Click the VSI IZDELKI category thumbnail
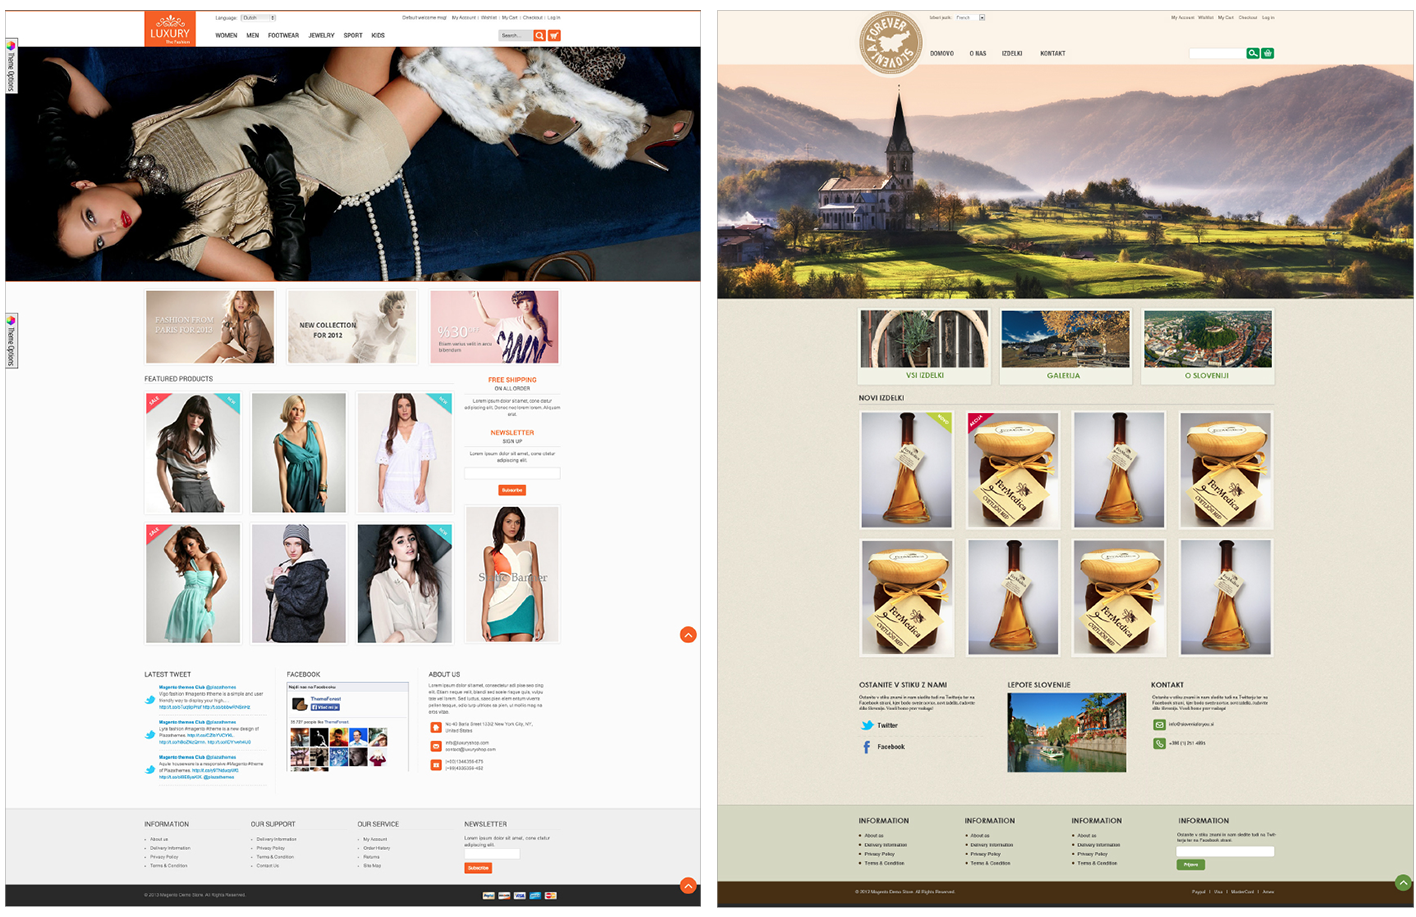 pos(924,345)
